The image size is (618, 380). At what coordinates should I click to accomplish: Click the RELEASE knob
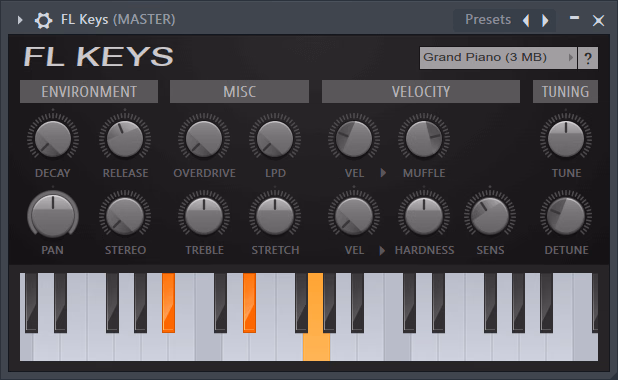(125, 139)
